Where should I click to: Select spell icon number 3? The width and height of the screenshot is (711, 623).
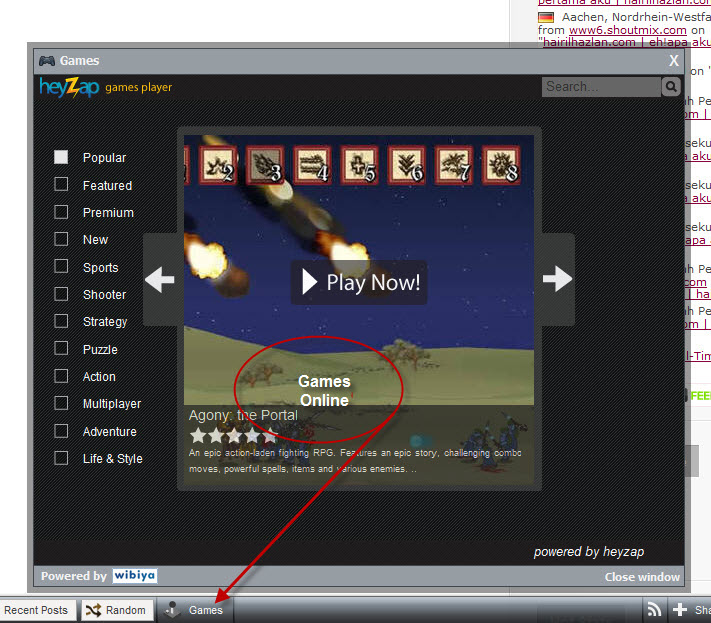coord(265,165)
